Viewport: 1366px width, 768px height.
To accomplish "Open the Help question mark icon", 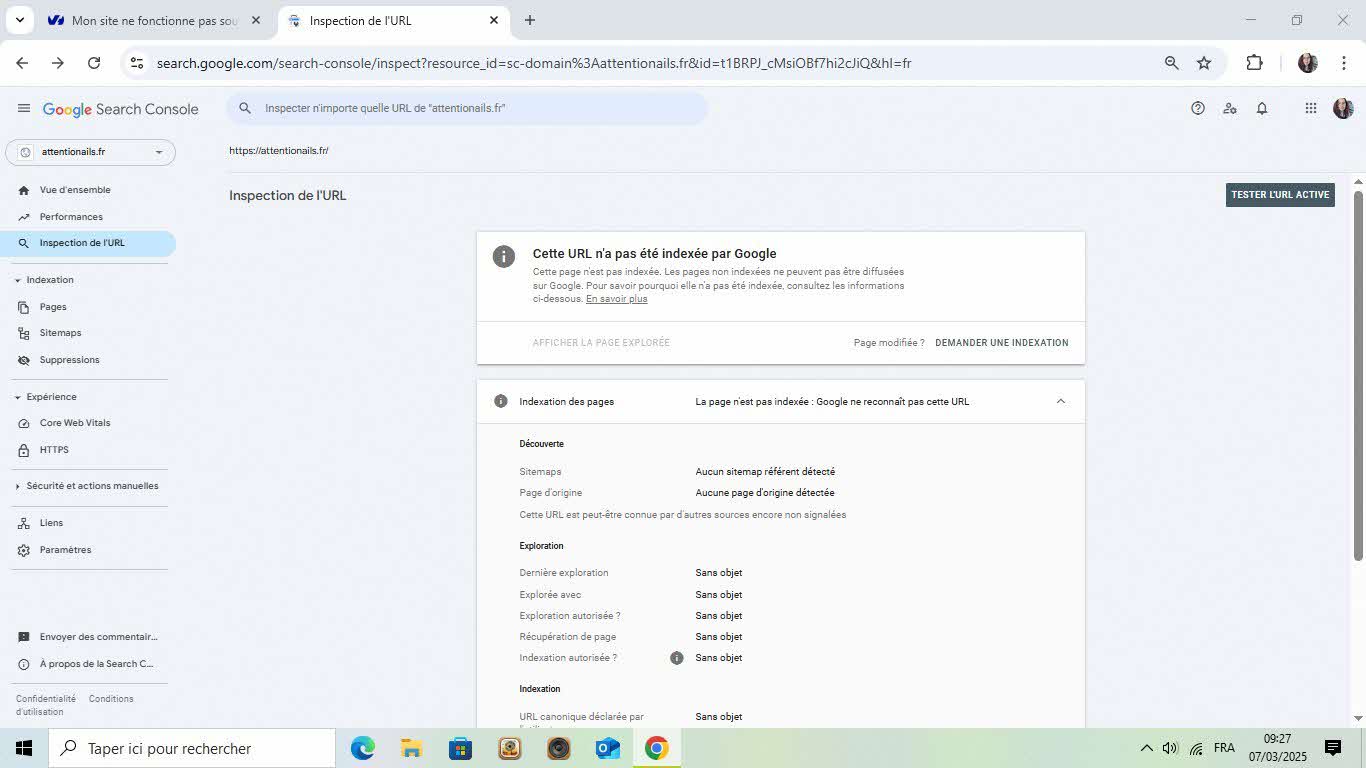I will tap(1198, 108).
